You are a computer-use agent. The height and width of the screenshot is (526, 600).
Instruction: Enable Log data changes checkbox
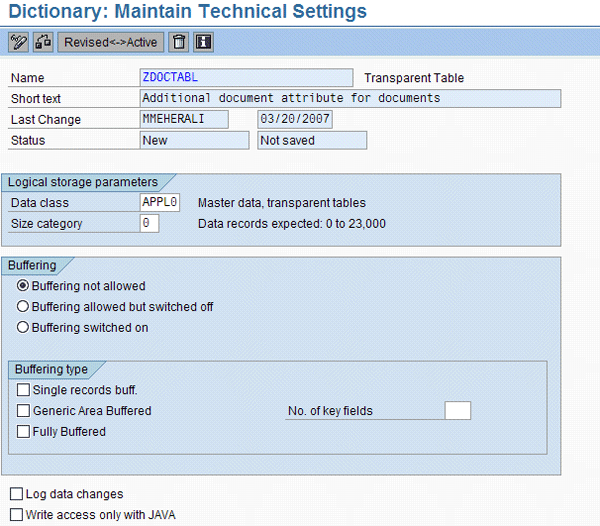point(16,494)
